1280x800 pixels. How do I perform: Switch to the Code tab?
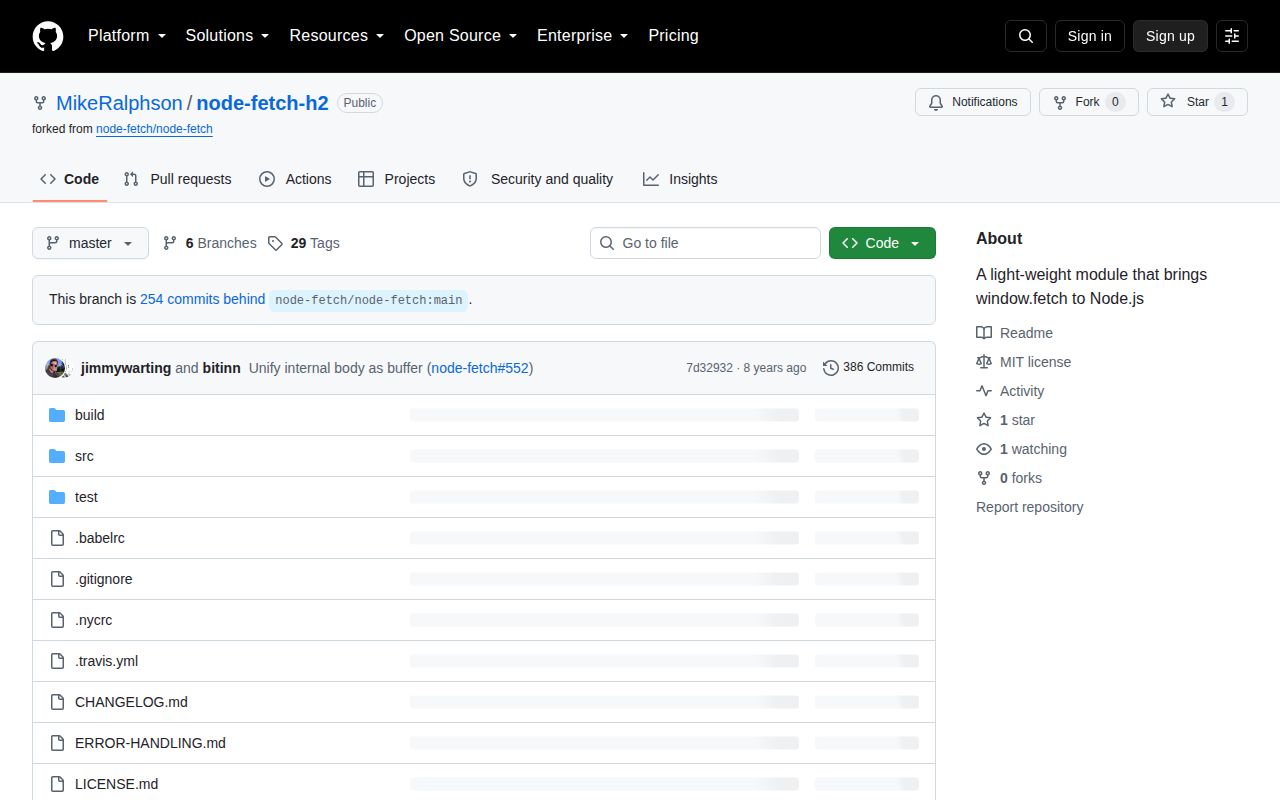click(x=69, y=179)
